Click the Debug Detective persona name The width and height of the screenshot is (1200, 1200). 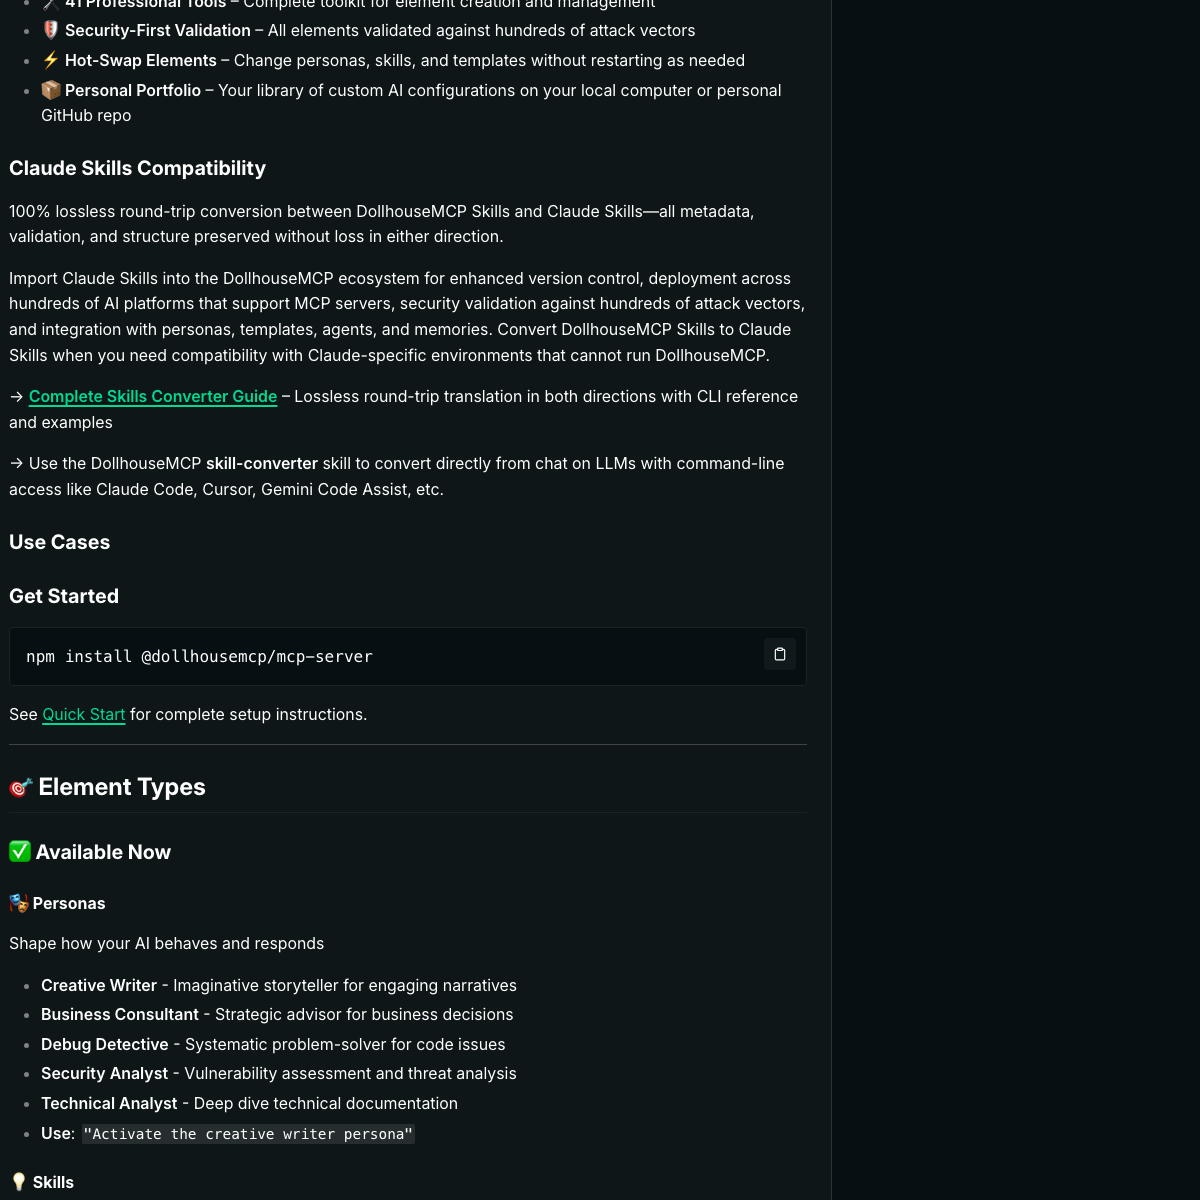105,1044
